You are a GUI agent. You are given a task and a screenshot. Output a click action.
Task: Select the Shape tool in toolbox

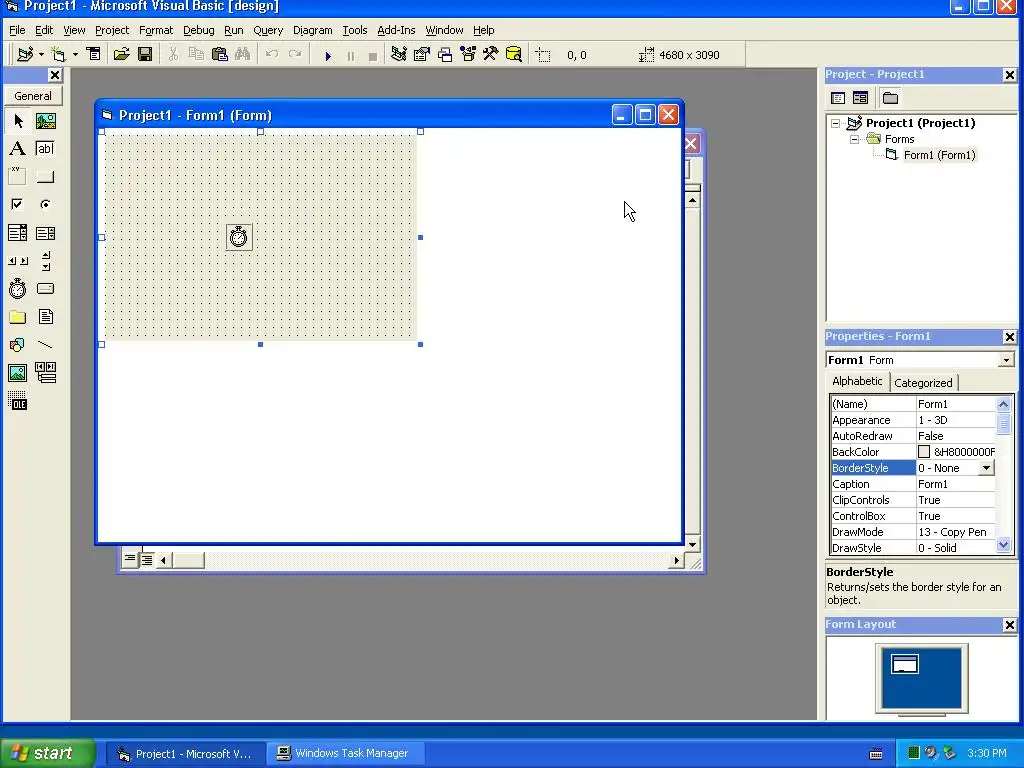[x=18, y=345]
